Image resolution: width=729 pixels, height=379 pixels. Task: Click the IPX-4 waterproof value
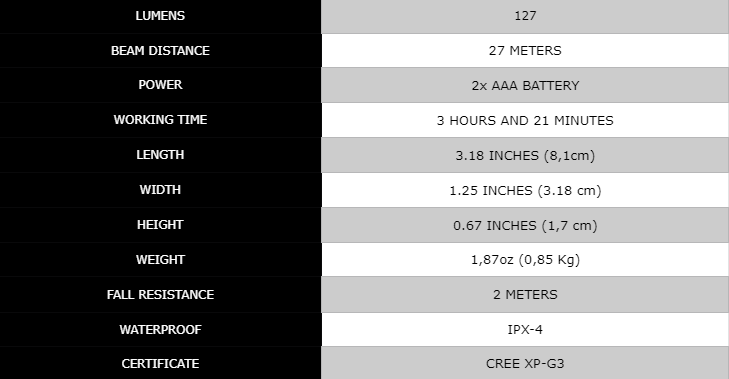[x=525, y=330]
